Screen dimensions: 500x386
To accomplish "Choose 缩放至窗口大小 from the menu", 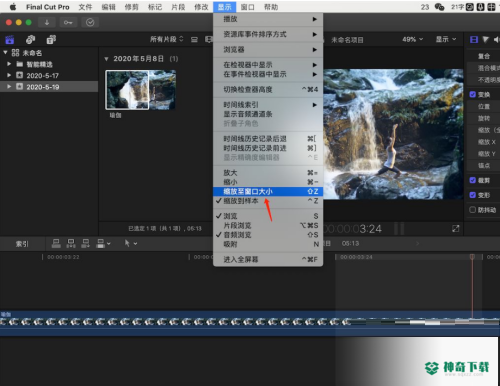I will click(x=268, y=191).
